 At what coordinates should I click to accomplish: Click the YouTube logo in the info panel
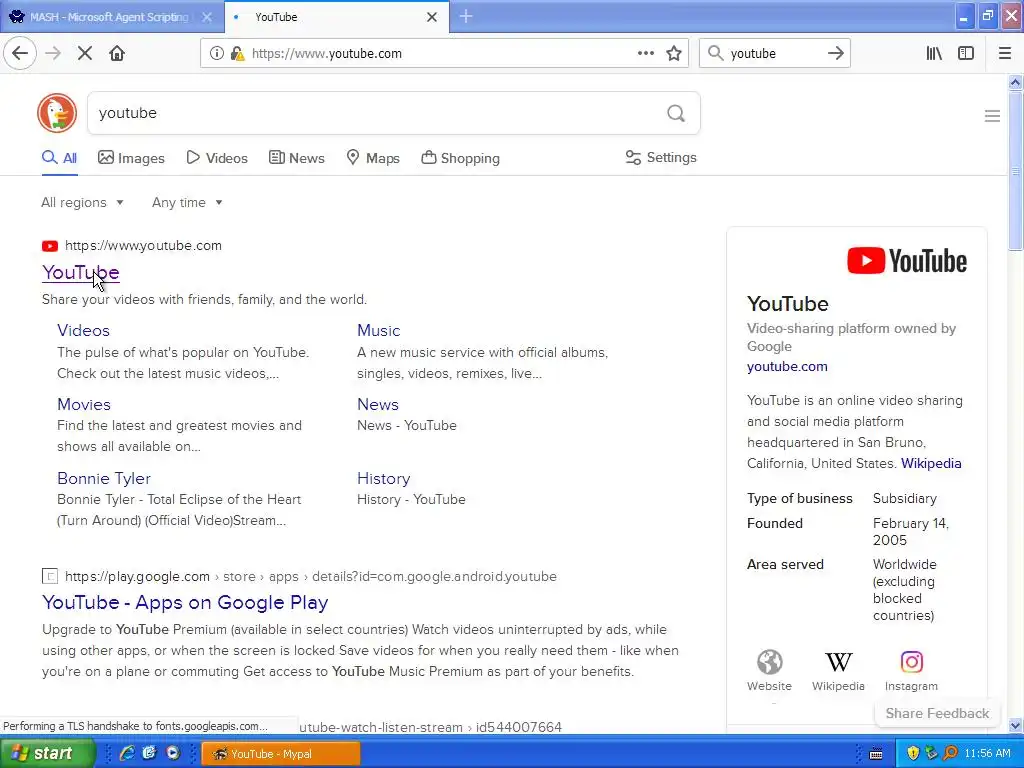point(907,261)
